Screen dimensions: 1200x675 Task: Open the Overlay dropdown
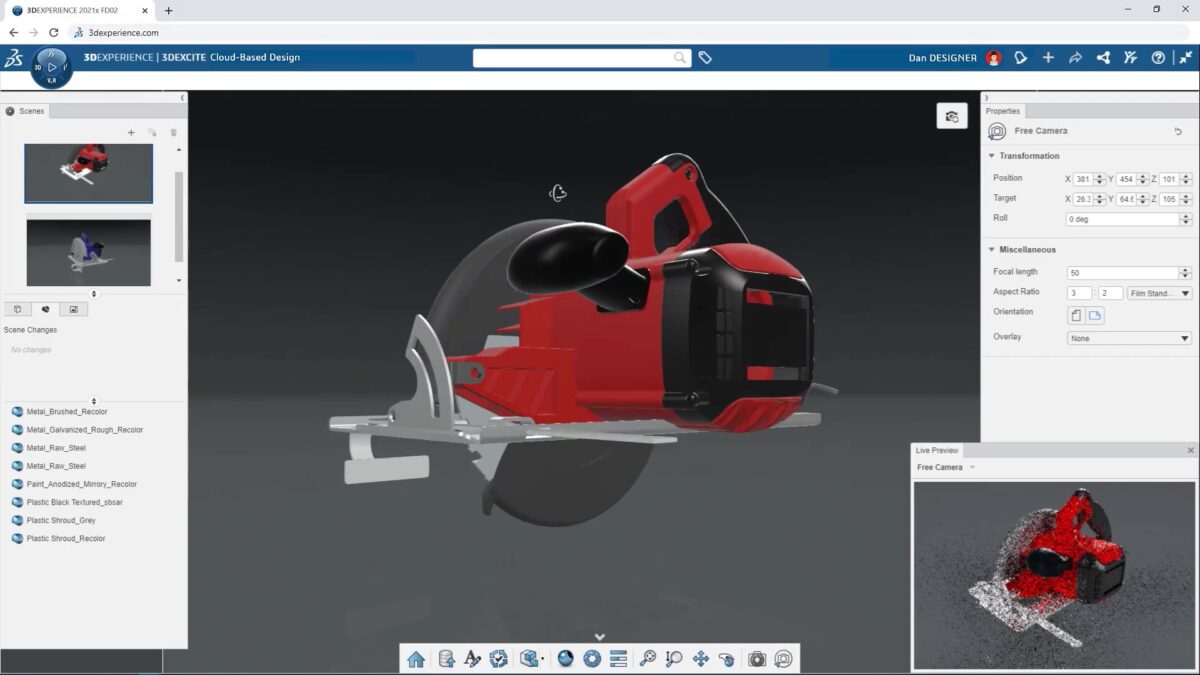coord(1129,338)
